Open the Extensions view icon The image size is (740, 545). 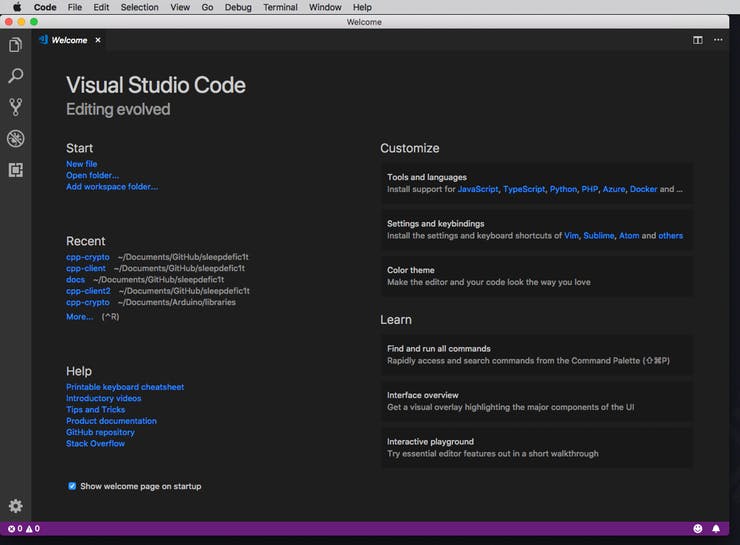tap(15, 170)
